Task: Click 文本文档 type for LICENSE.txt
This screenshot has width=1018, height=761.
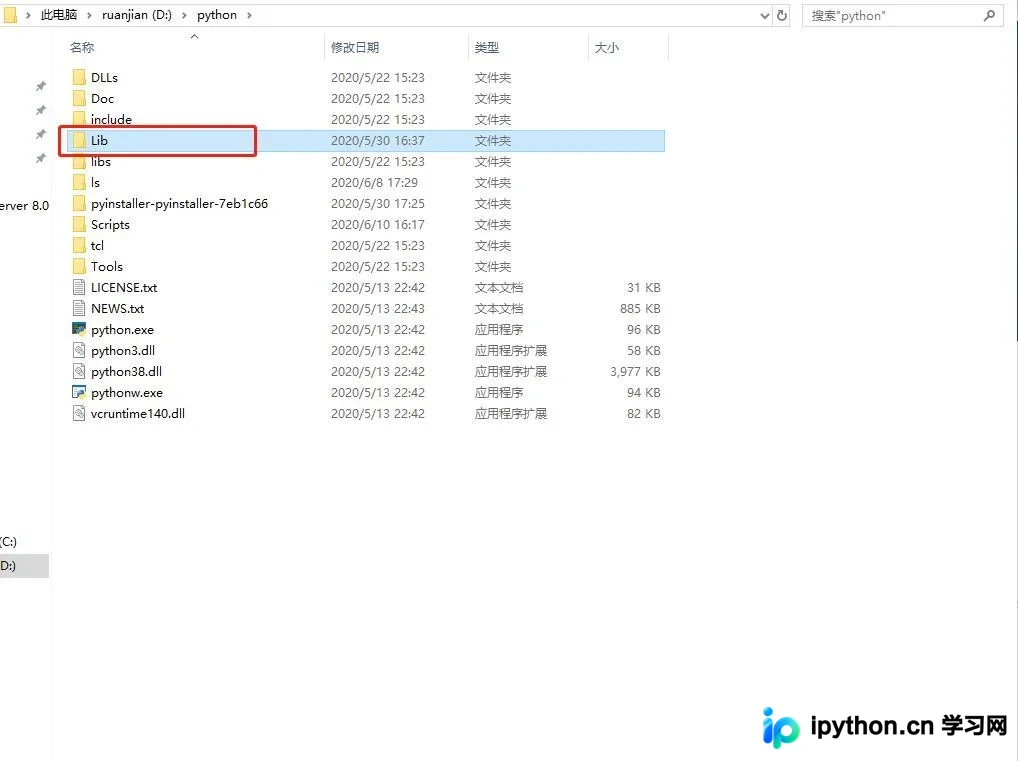Action: [x=499, y=288]
